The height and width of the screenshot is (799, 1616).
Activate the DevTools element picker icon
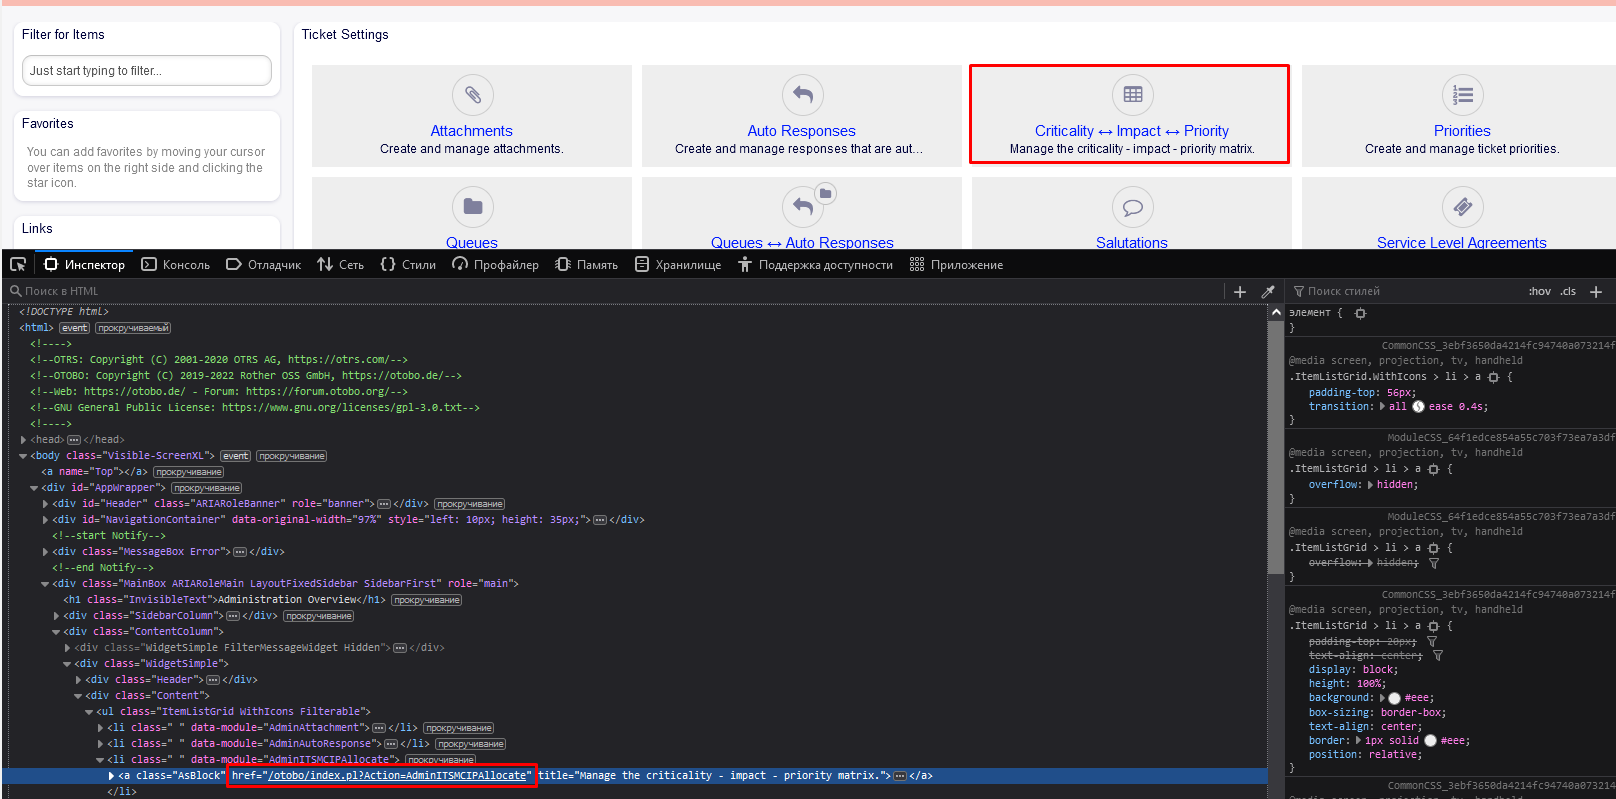pos(18,265)
